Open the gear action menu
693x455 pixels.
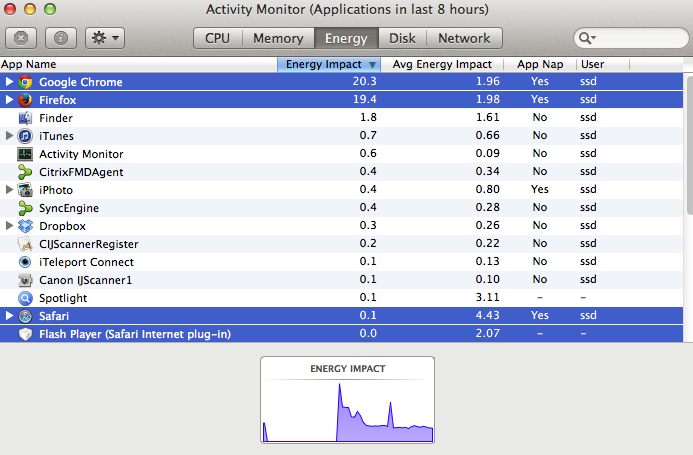point(105,38)
